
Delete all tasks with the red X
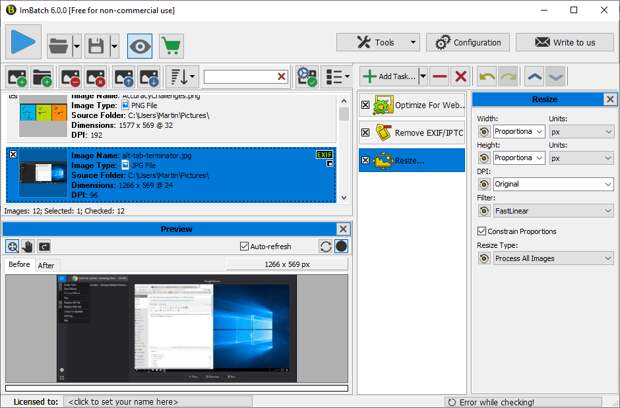[461, 76]
